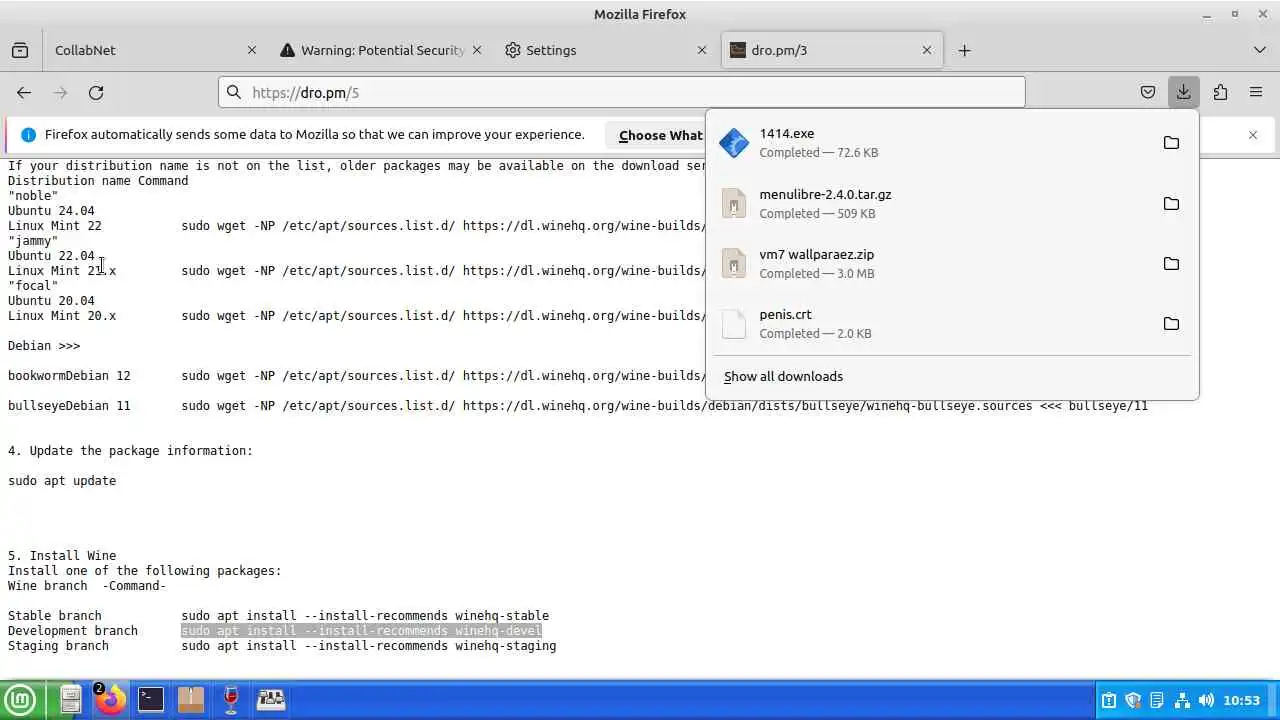
Task: Open the Wine glass taskbar icon
Action: (x=231, y=700)
